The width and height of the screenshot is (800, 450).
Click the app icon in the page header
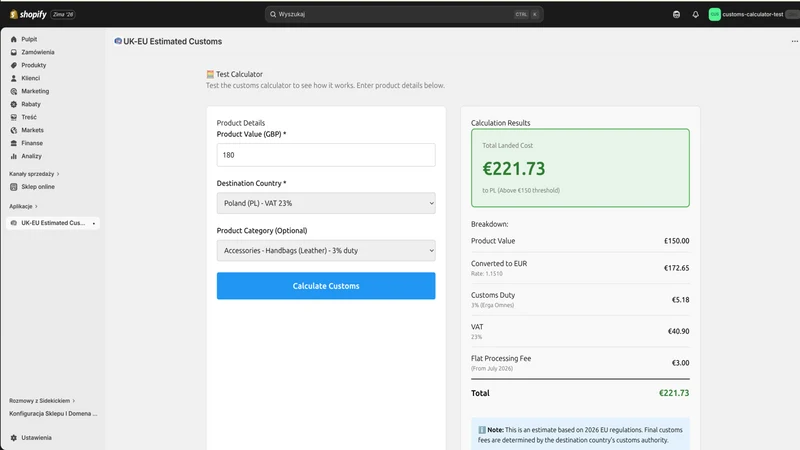tap(118, 41)
